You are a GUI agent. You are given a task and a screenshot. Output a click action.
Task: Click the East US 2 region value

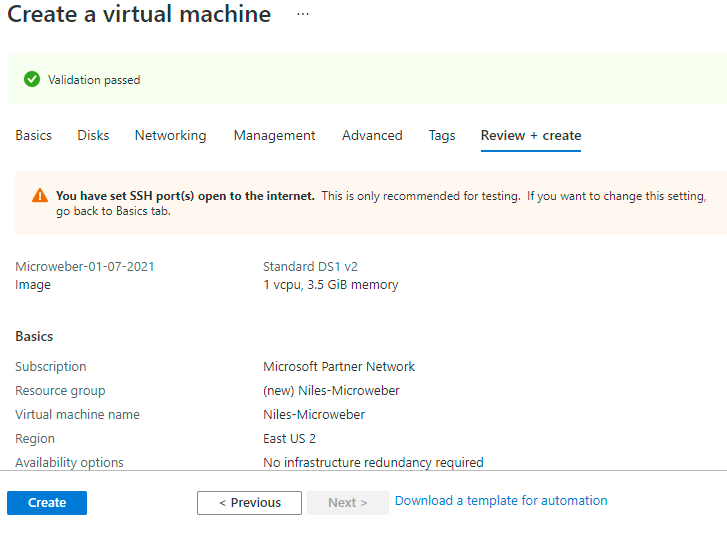tap(291, 439)
